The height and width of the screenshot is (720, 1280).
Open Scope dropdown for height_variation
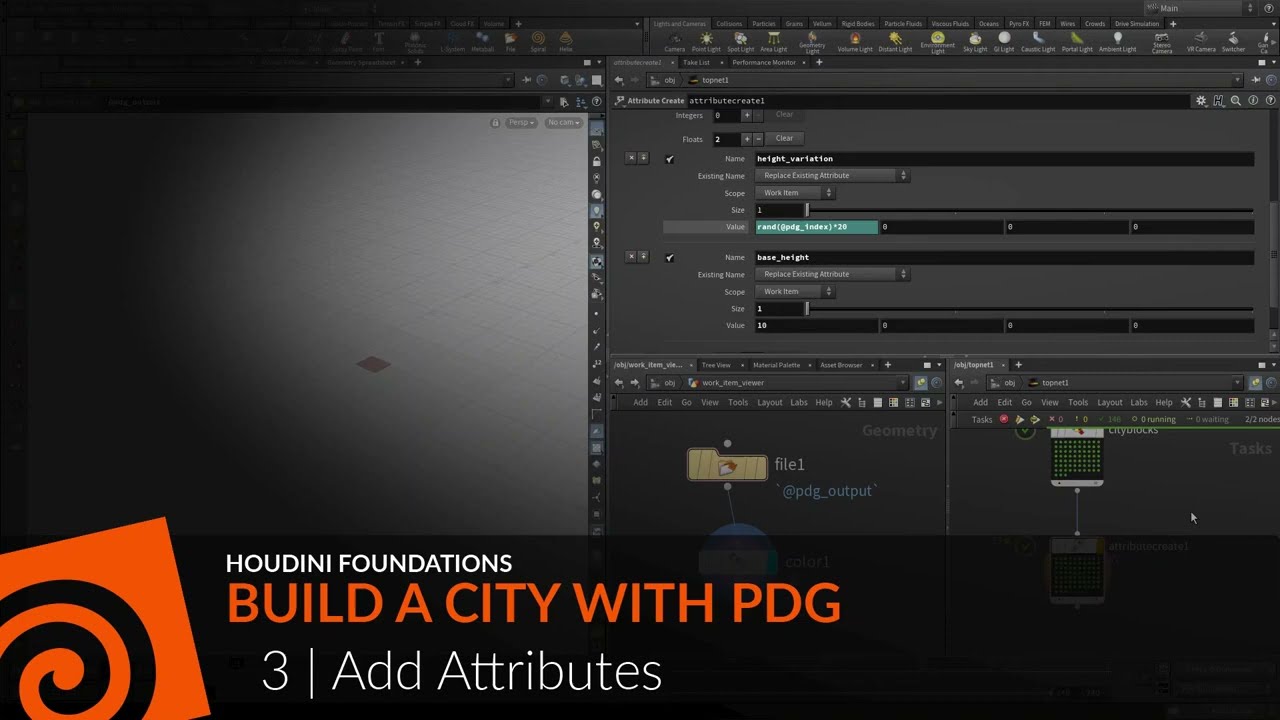click(x=795, y=192)
